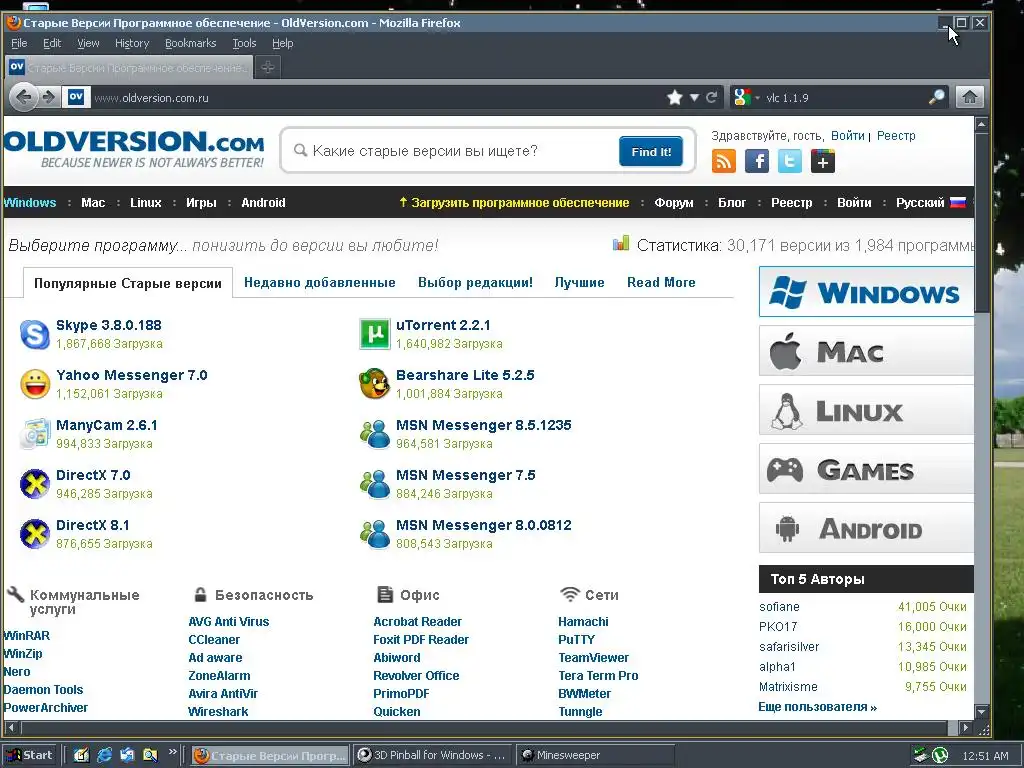Click the search magnifier in Firefox search box
This screenshot has height=768, width=1024.
pos(936,97)
